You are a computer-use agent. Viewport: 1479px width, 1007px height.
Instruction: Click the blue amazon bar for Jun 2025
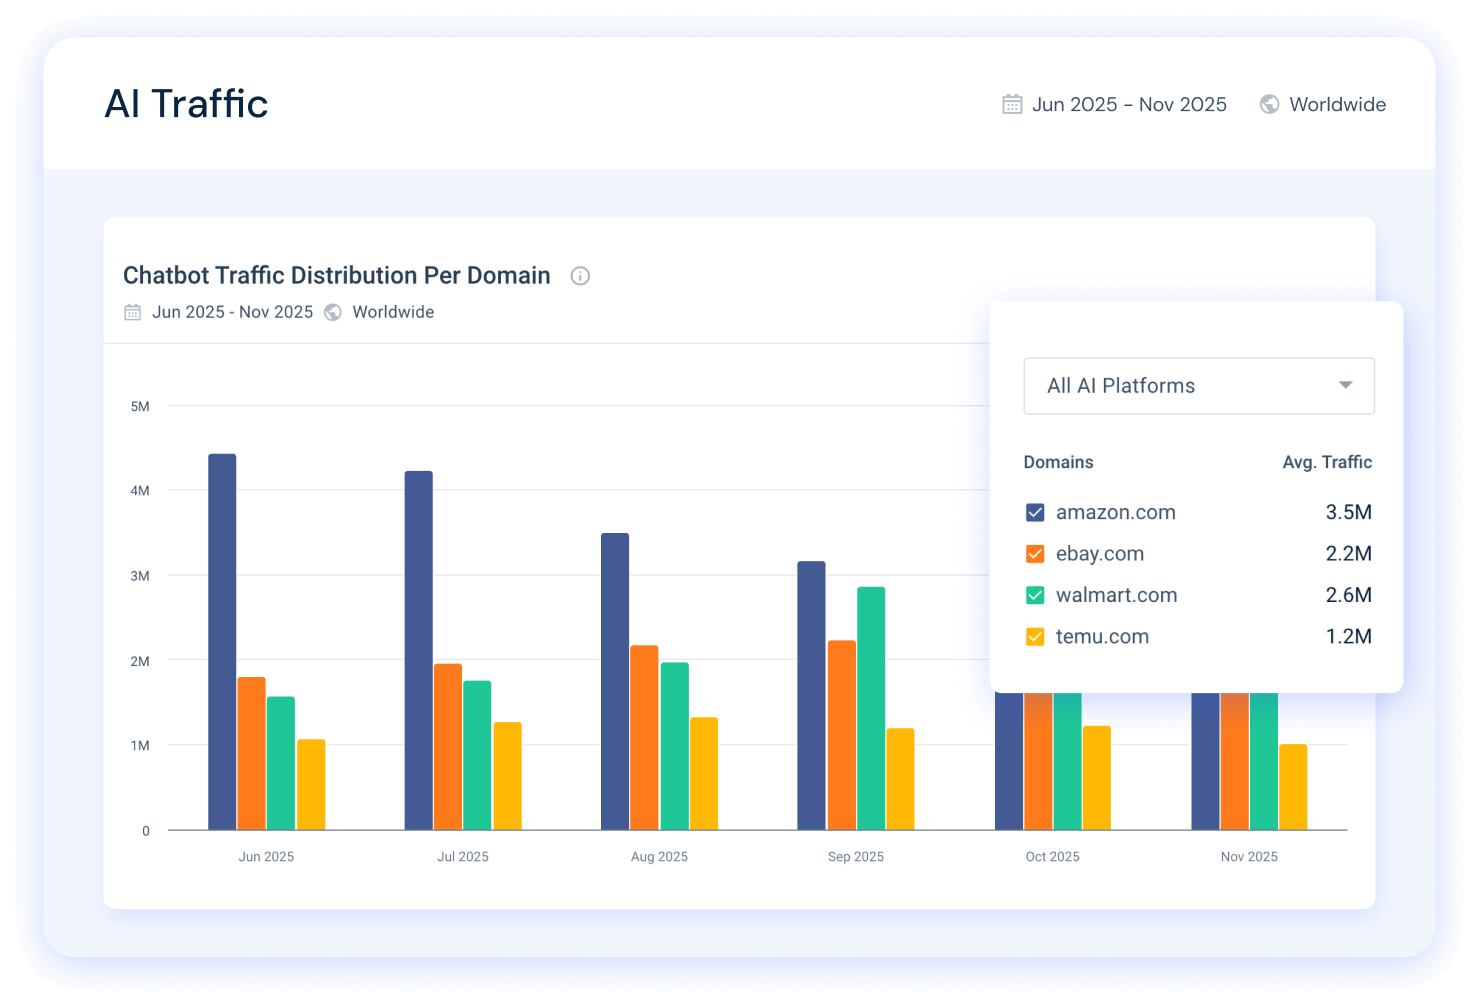pyautogui.click(x=222, y=640)
